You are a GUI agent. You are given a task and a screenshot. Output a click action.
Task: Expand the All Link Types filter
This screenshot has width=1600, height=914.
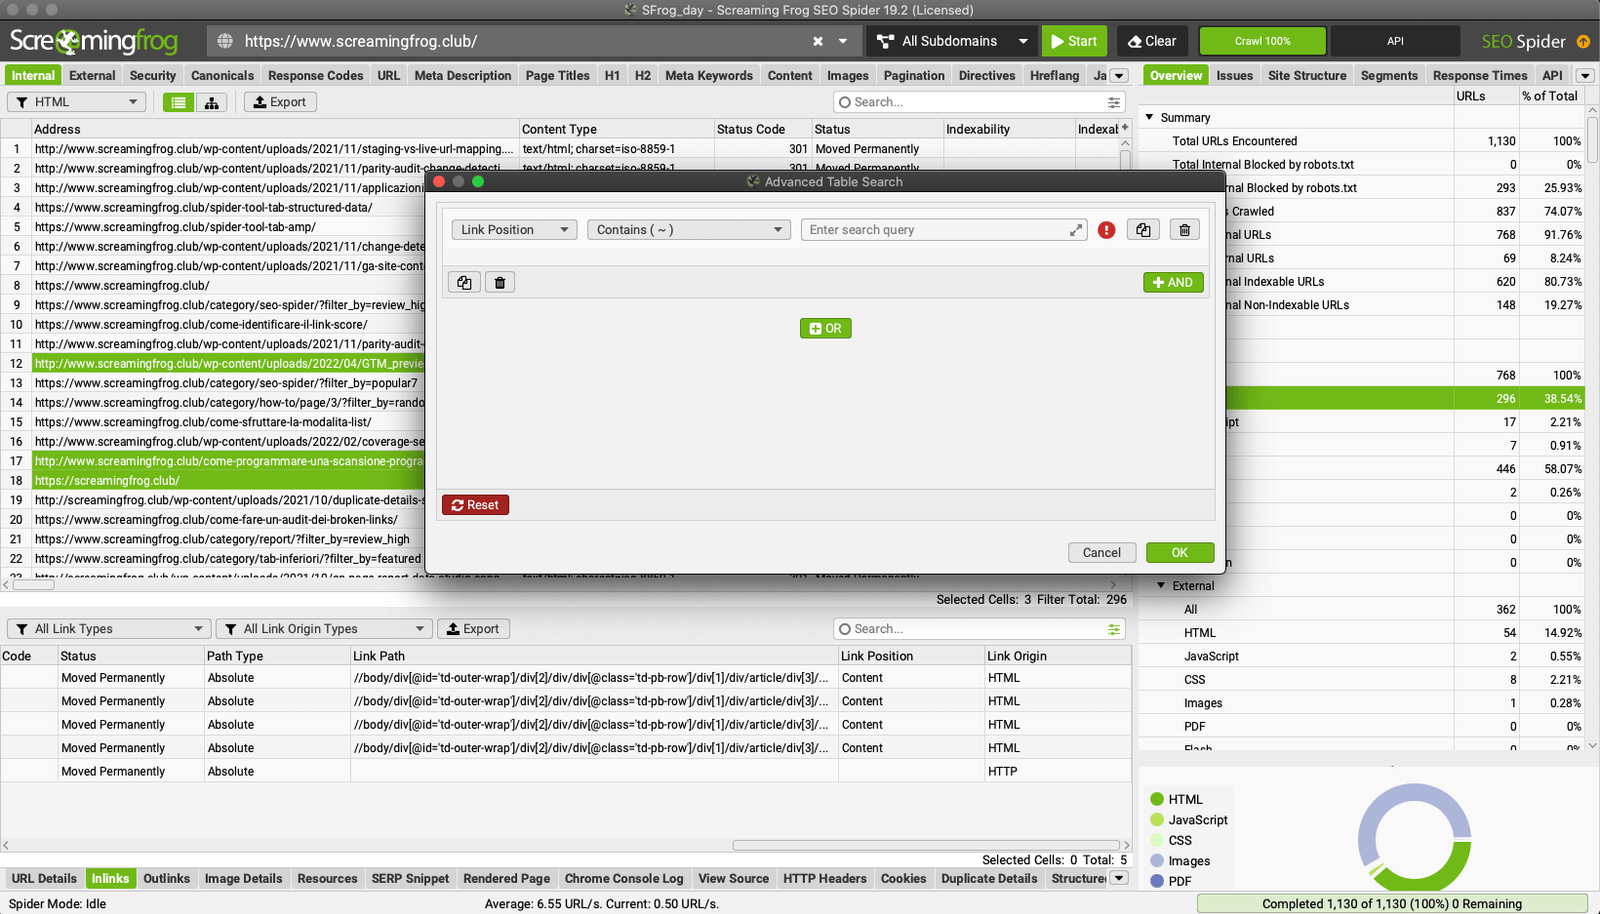point(108,629)
